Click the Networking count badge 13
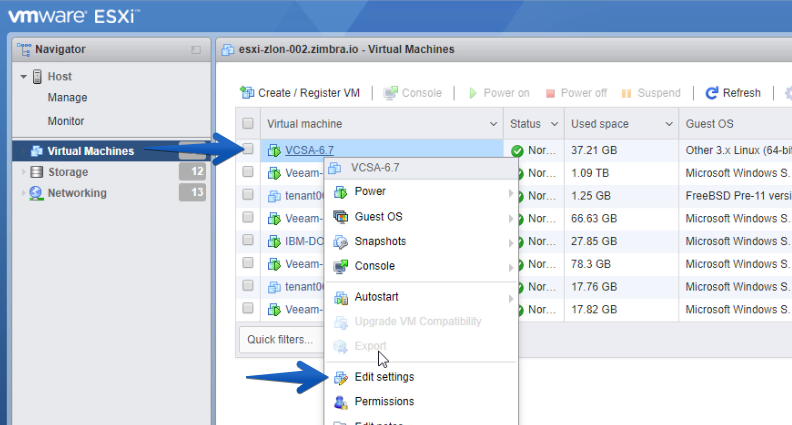 pyautogui.click(x=192, y=193)
